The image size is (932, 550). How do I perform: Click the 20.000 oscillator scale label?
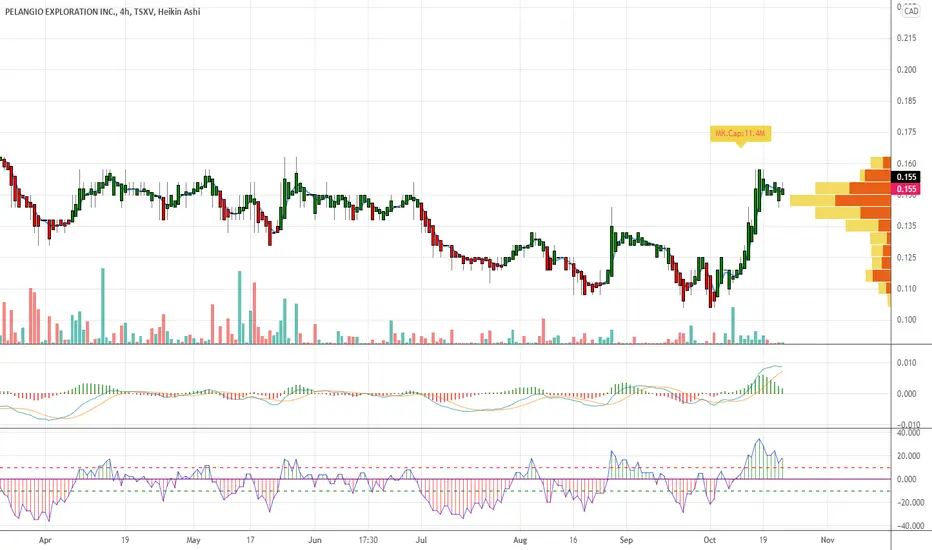point(909,456)
